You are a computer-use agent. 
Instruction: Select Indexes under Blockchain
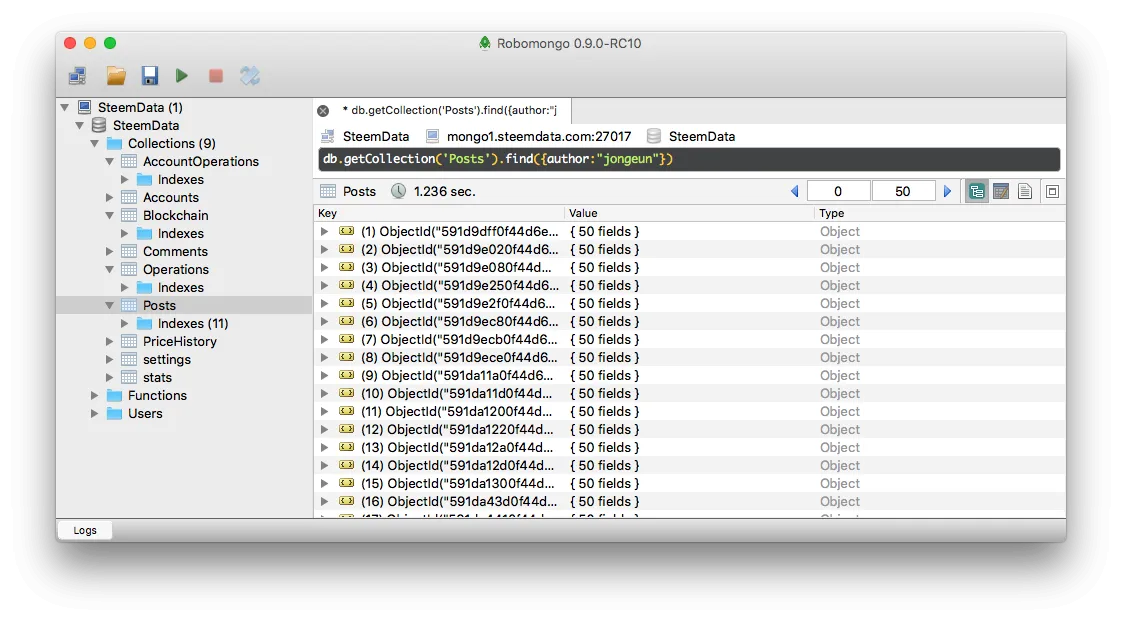180,233
